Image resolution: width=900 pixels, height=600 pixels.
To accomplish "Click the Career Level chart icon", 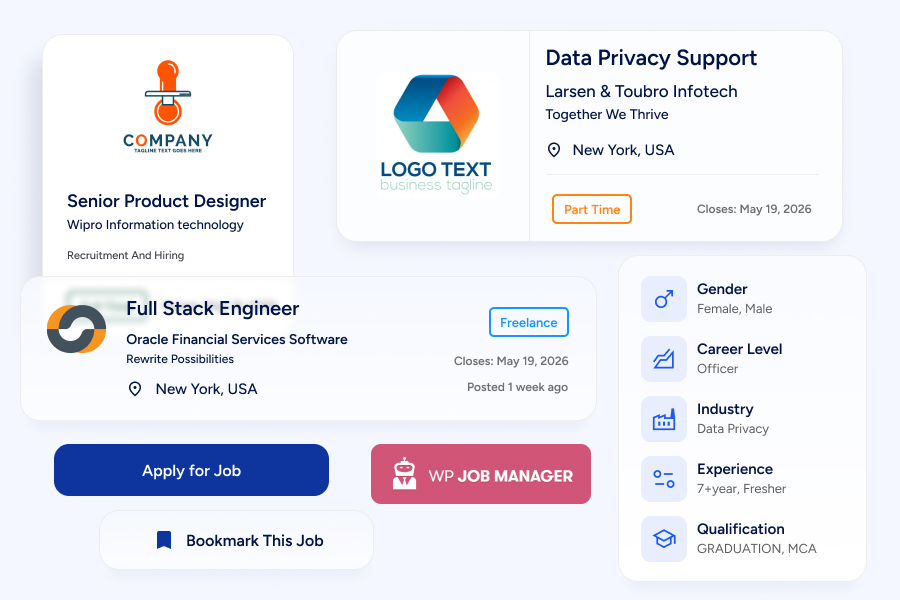I will [664, 359].
